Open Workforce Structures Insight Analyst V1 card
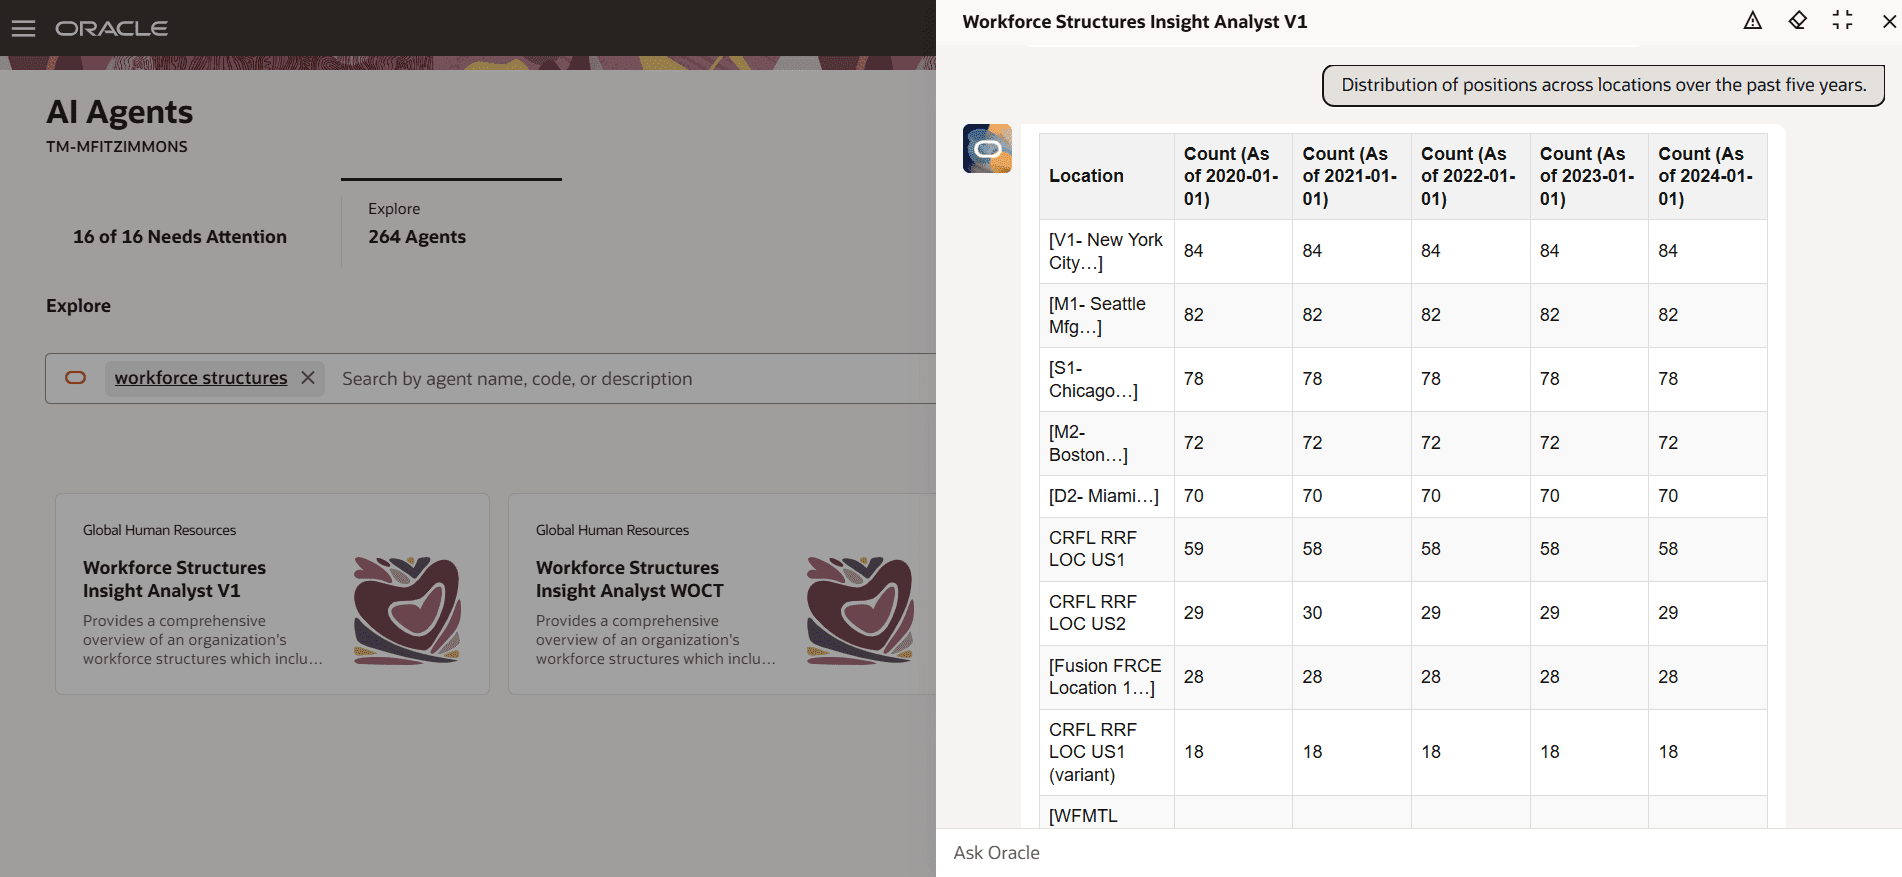The height and width of the screenshot is (877, 1902). point(174,579)
